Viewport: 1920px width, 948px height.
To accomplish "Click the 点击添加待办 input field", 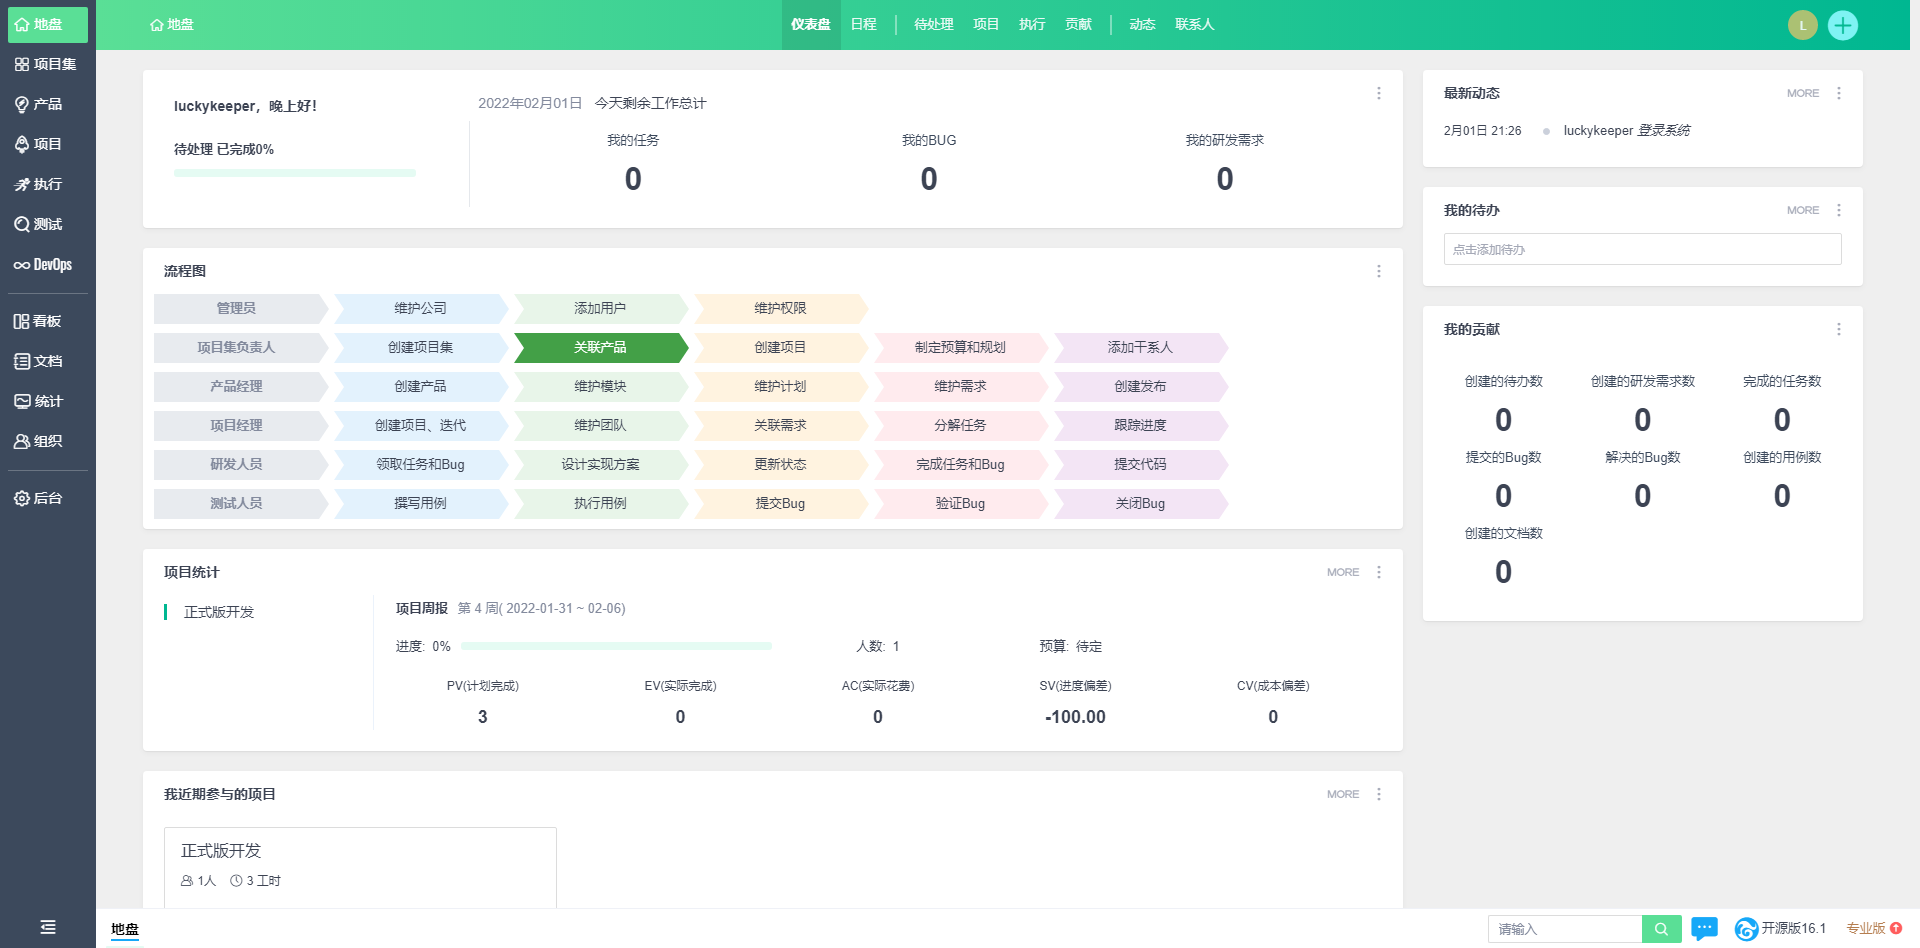I will click(1642, 249).
